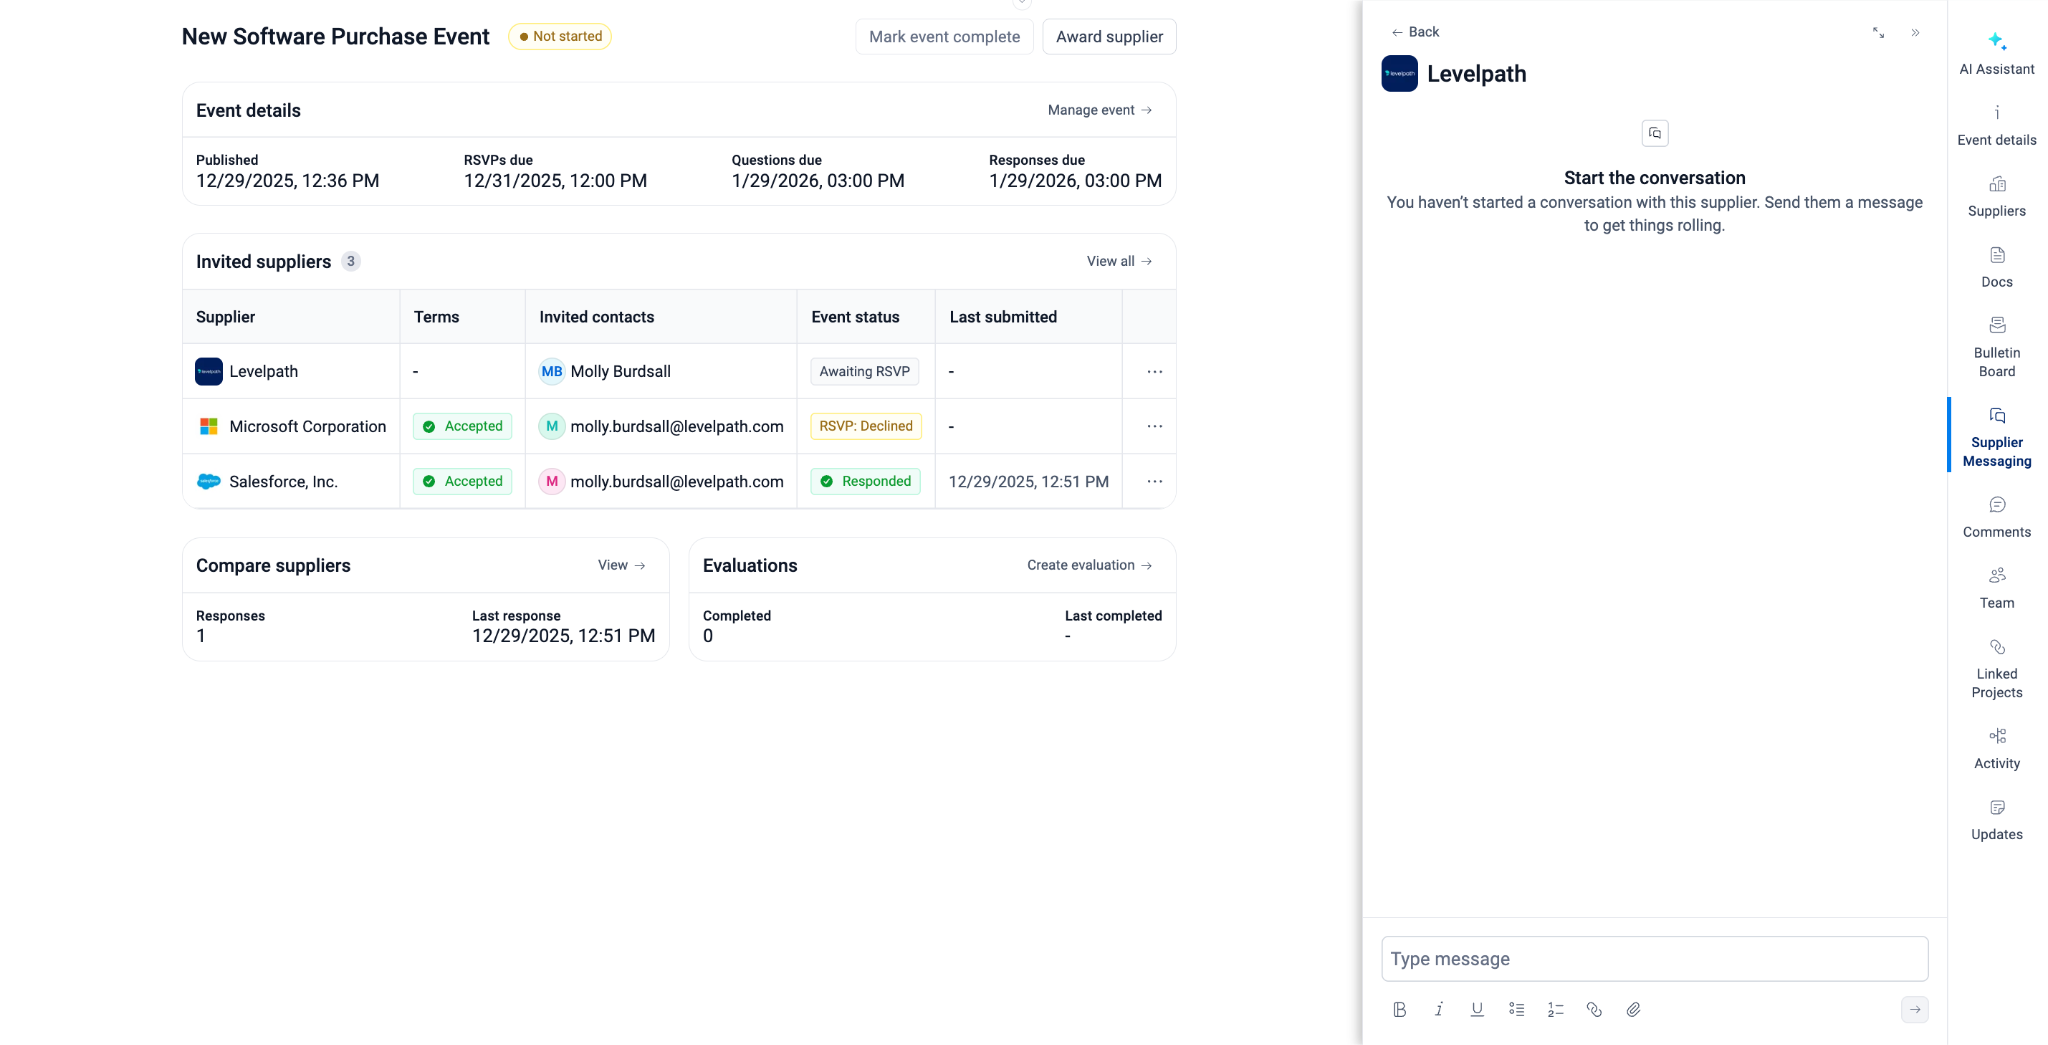Image resolution: width=2048 pixels, height=1045 pixels.
Task: Switch to the Bulletin Board tab
Action: point(1996,347)
